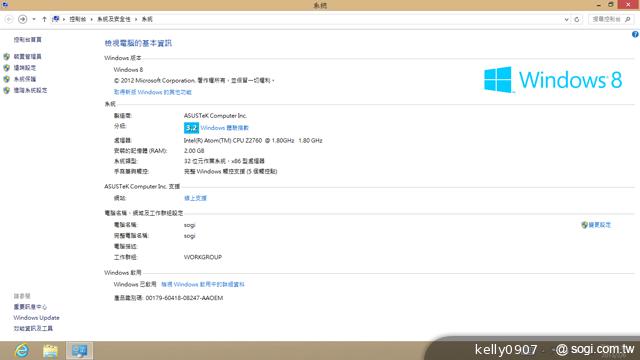The width and height of the screenshot is (640, 360).
Task: Open Help via the blue question mark
Action: click(x=635, y=34)
